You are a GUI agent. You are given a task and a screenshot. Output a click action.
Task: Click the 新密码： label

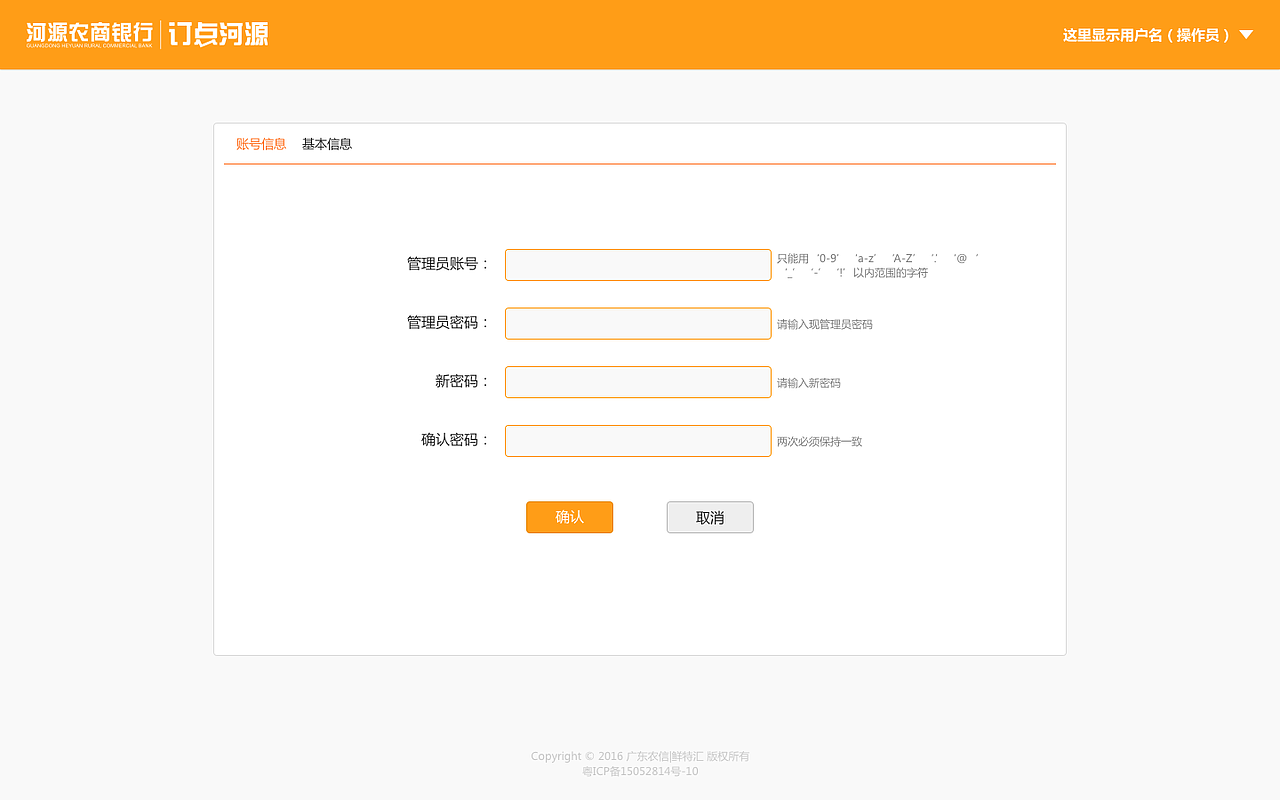pyautogui.click(x=463, y=382)
